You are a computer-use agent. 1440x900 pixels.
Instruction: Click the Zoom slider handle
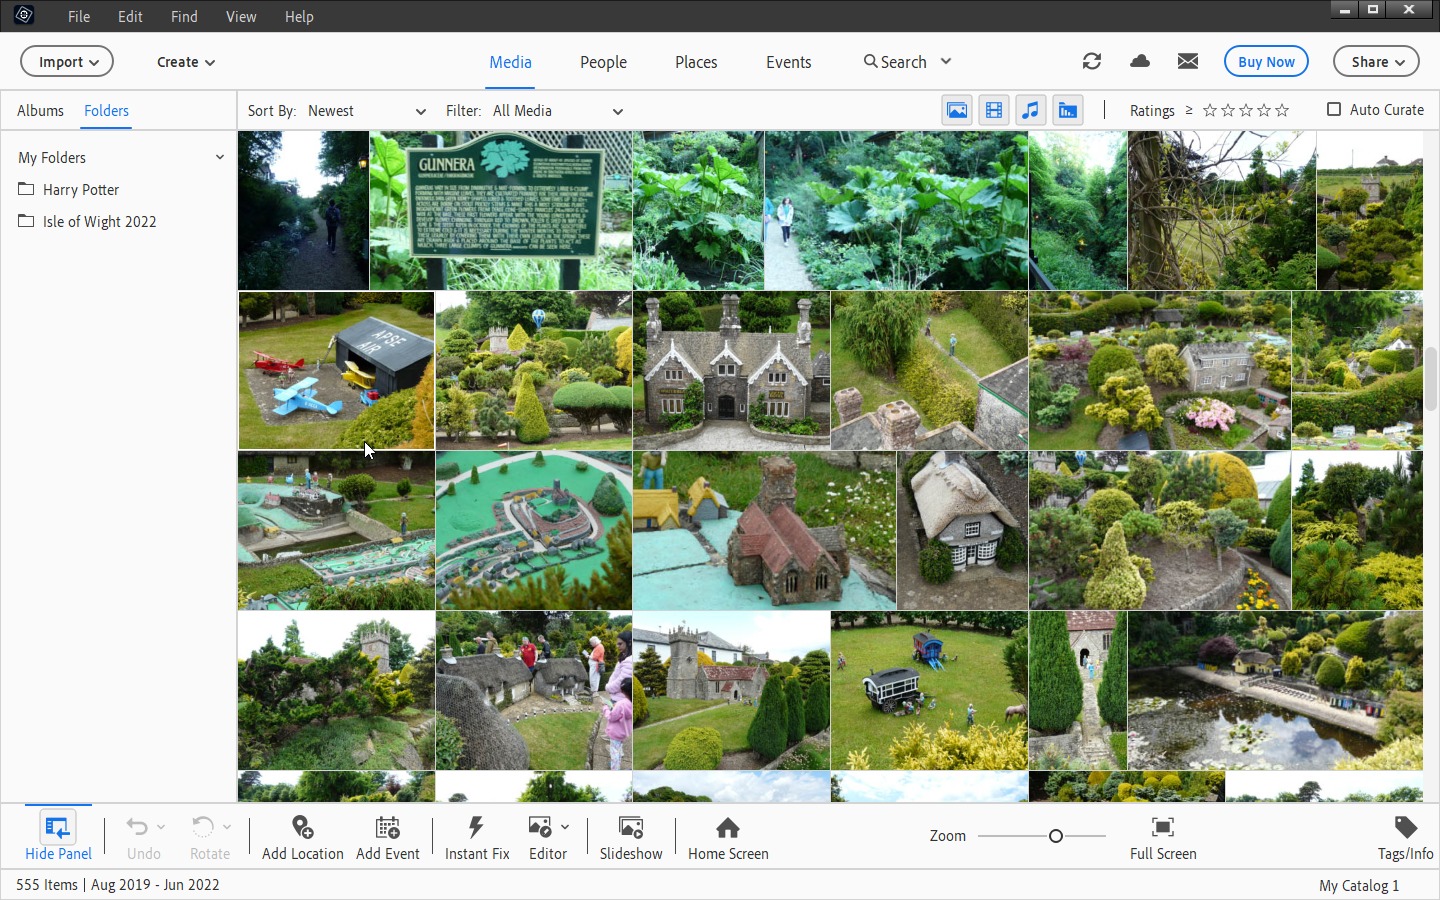tap(1056, 836)
